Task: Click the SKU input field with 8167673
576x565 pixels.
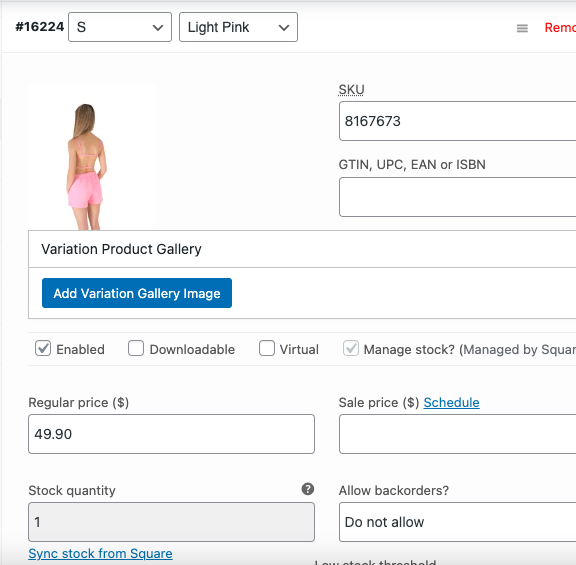Action: click(x=457, y=121)
